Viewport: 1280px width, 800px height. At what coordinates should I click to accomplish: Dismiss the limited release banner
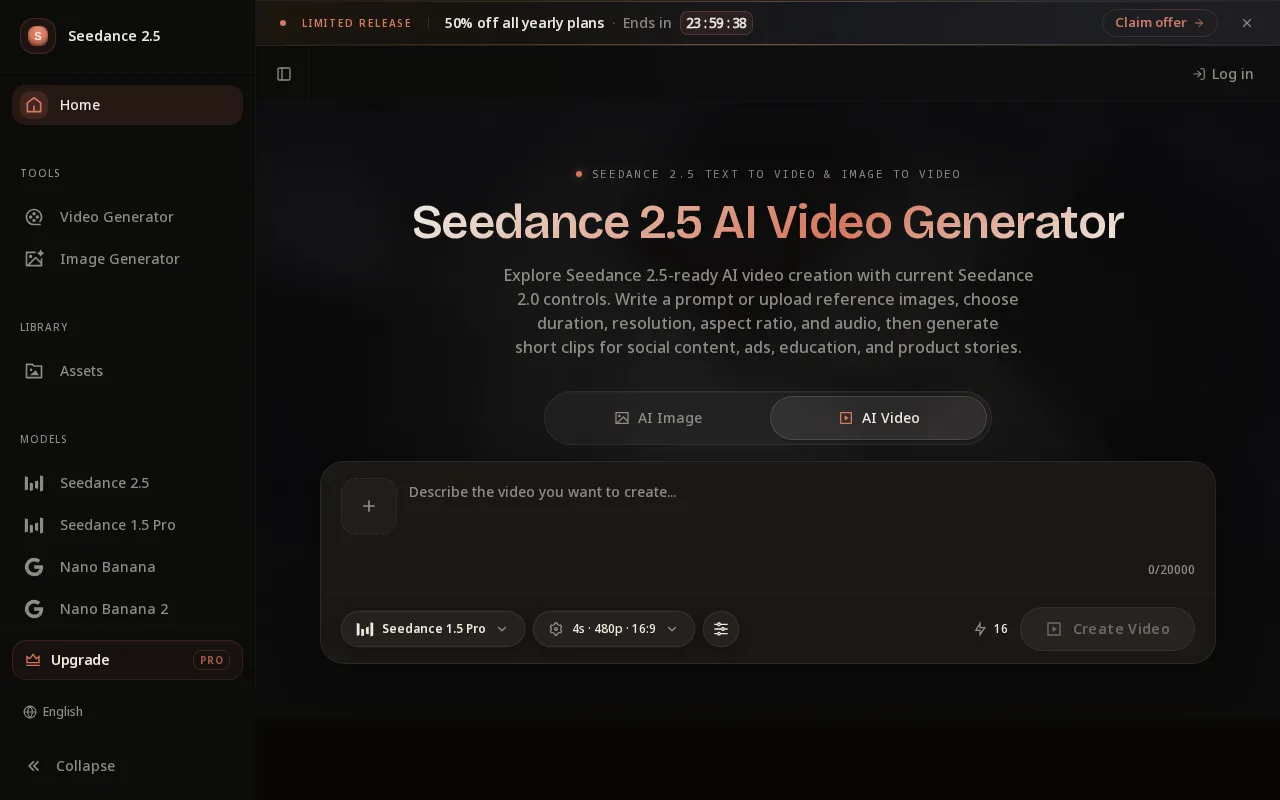point(1247,23)
